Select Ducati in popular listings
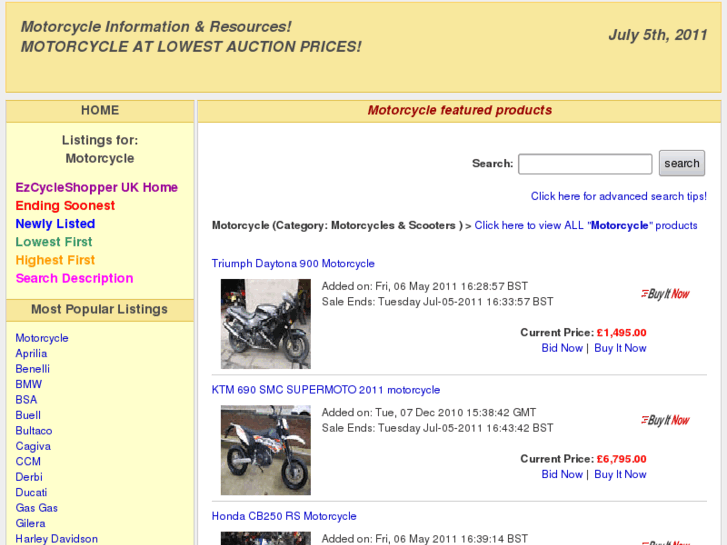 (31, 492)
